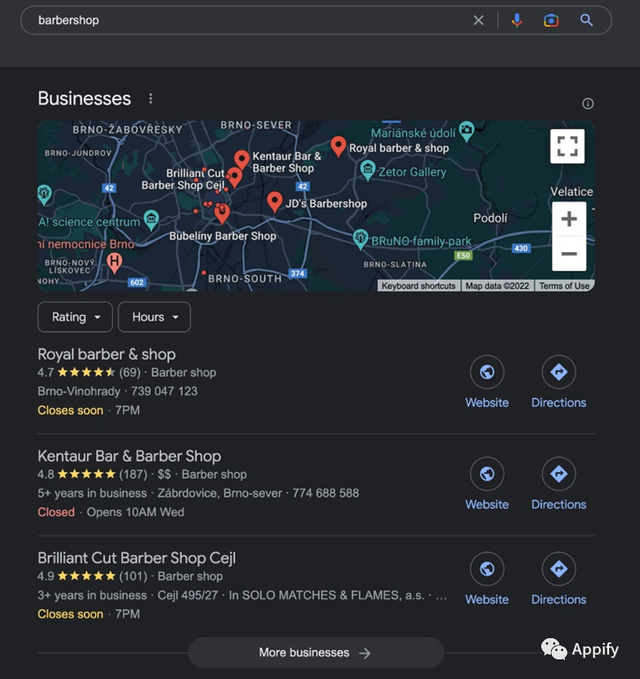The image size is (640, 679).
Task: Open the Zetor Gallery marker on the map
Action: [368, 170]
